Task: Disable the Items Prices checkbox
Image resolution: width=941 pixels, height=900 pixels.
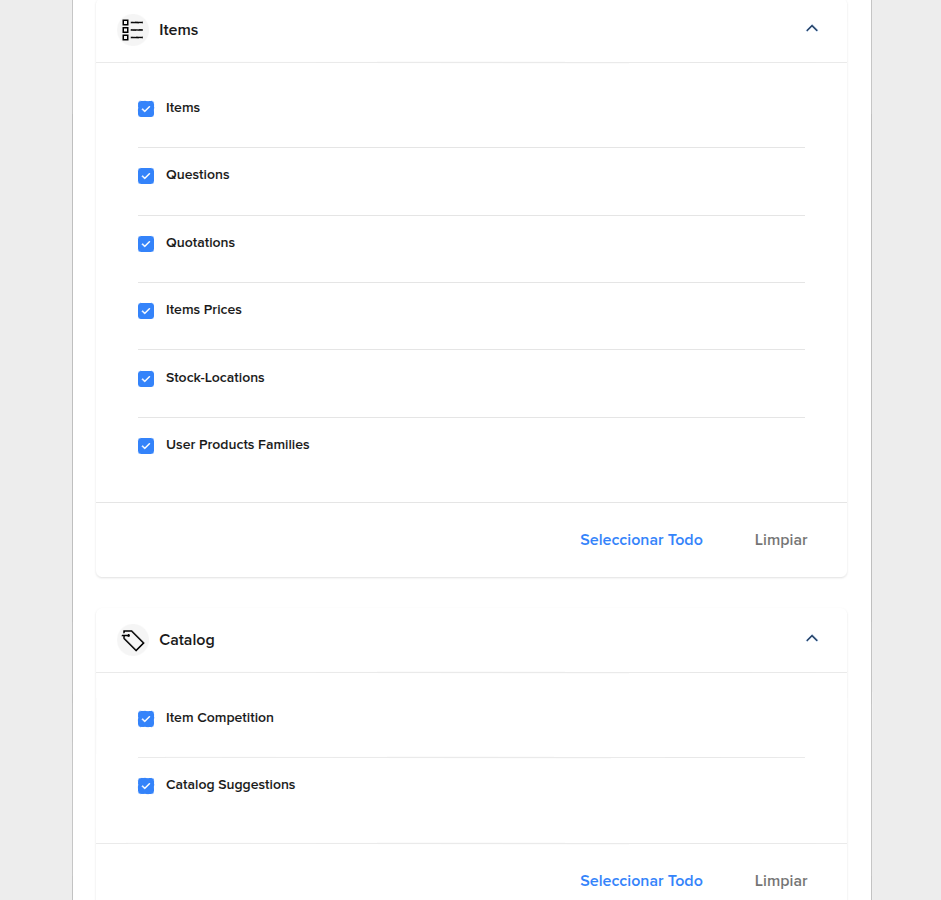Action: point(146,311)
